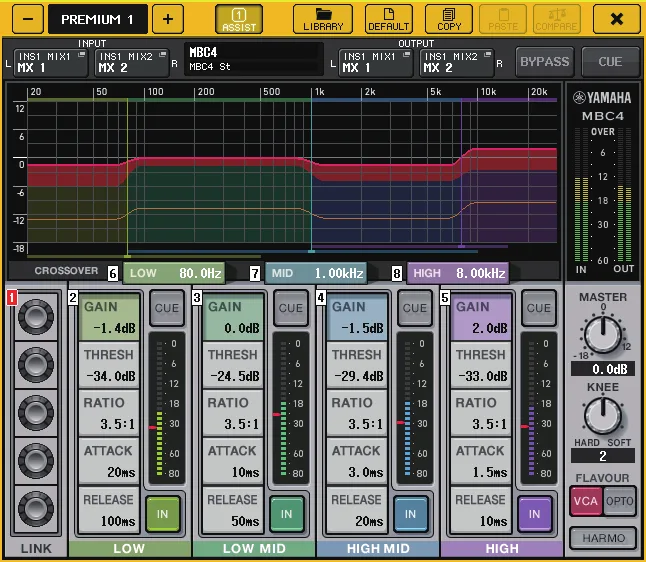Click the knee value 2 display
This screenshot has width=646, height=562.
coord(603,456)
